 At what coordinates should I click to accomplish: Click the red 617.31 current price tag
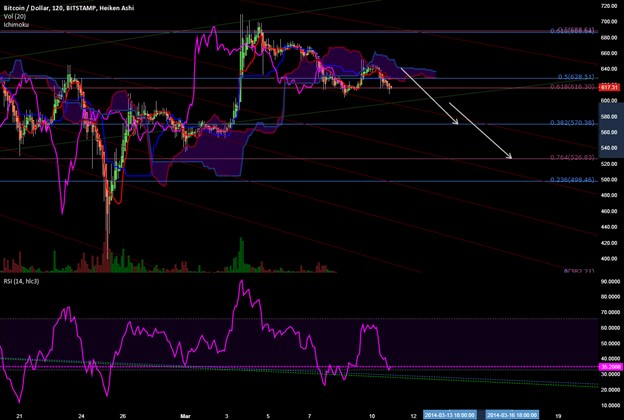[609, 87]
